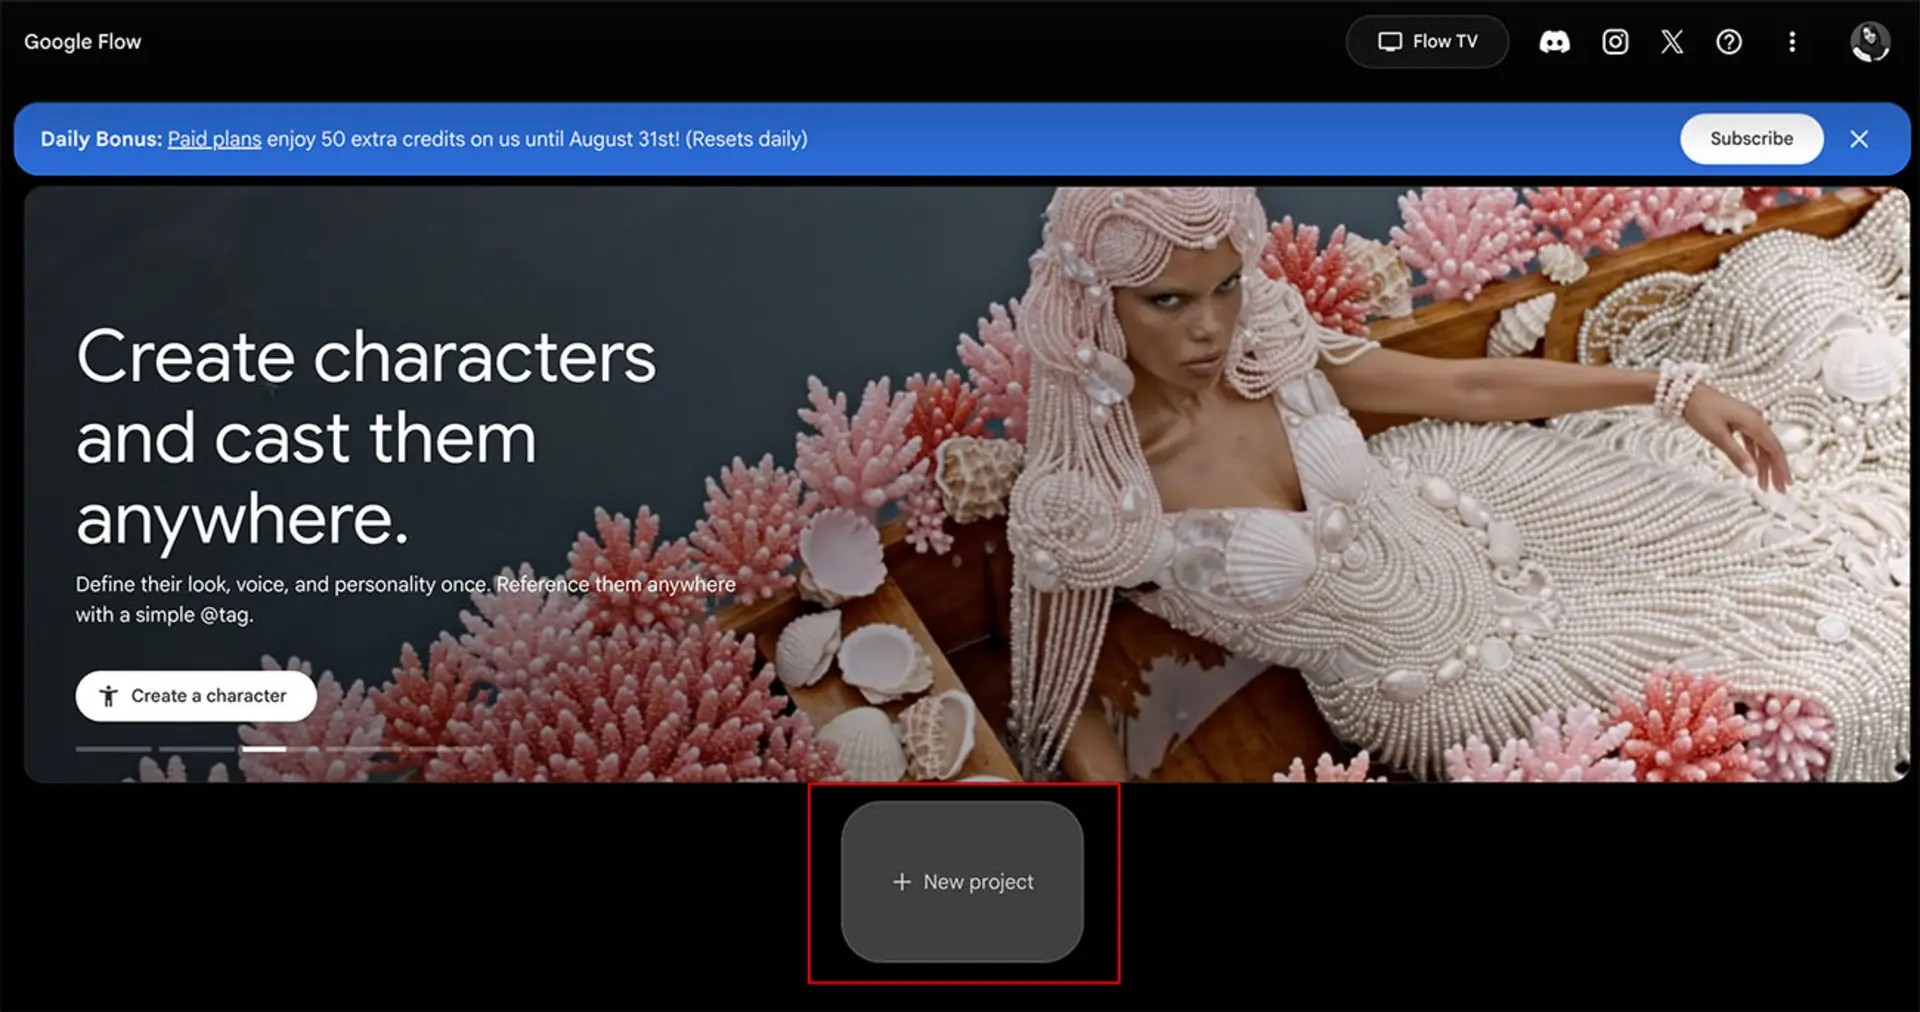Select the fourth carousel slide indicator
The width and height of the screenshot is (1920, 1012).
(x=364, y=748)
